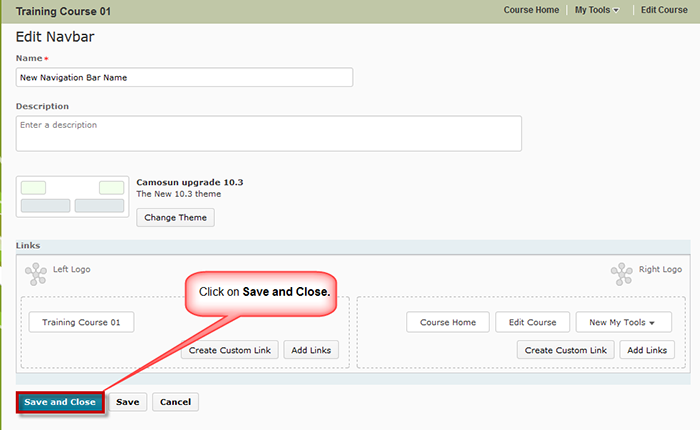Select the Training Course 01 link item
Image resolution: width=700 pixels, height=430 pixels.
click(81, 322)
